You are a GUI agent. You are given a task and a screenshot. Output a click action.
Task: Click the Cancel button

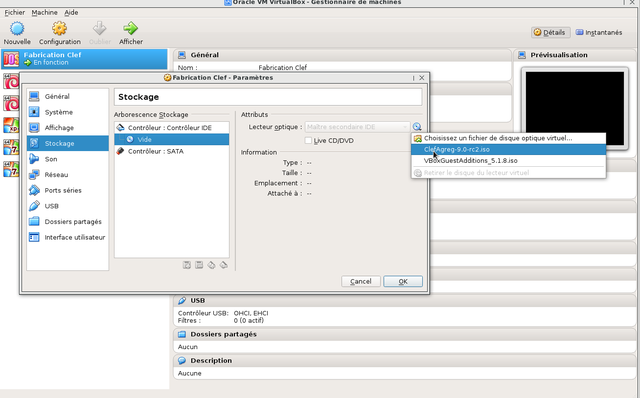pyautogui.click(x=361, y=281)
